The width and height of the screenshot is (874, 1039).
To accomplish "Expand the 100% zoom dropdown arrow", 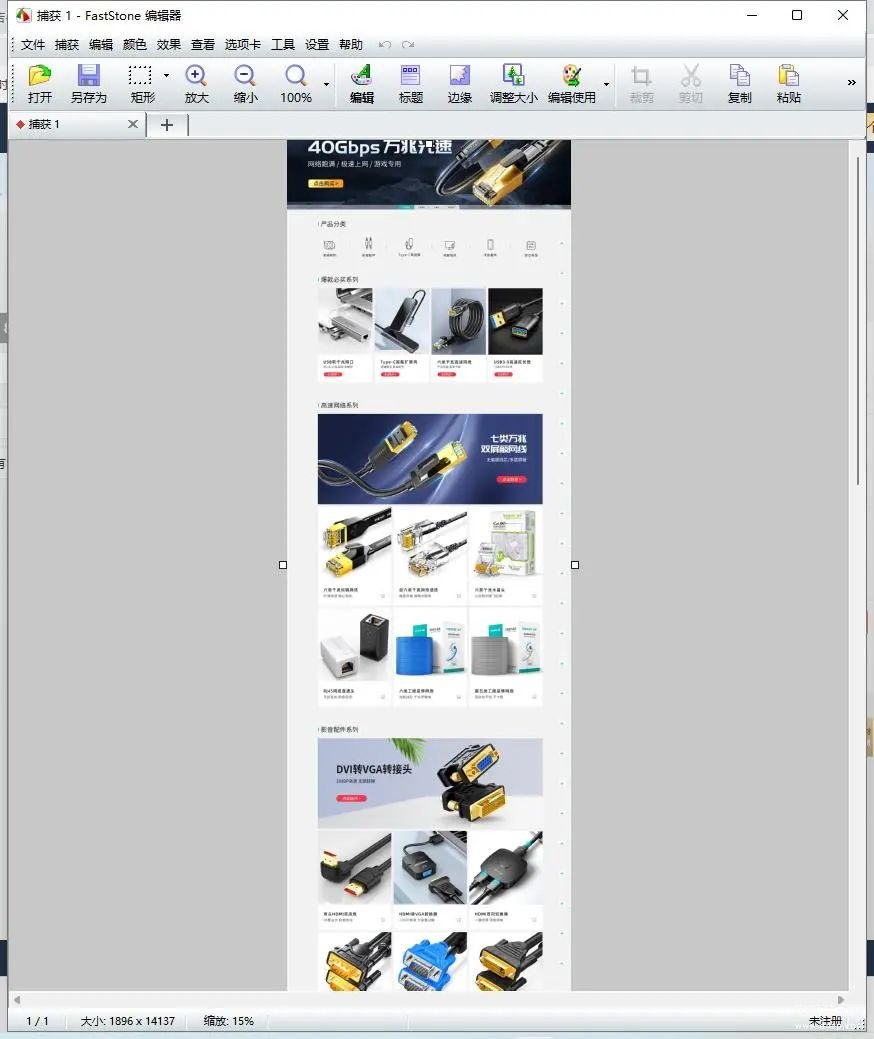I will (x=326, y=84).
